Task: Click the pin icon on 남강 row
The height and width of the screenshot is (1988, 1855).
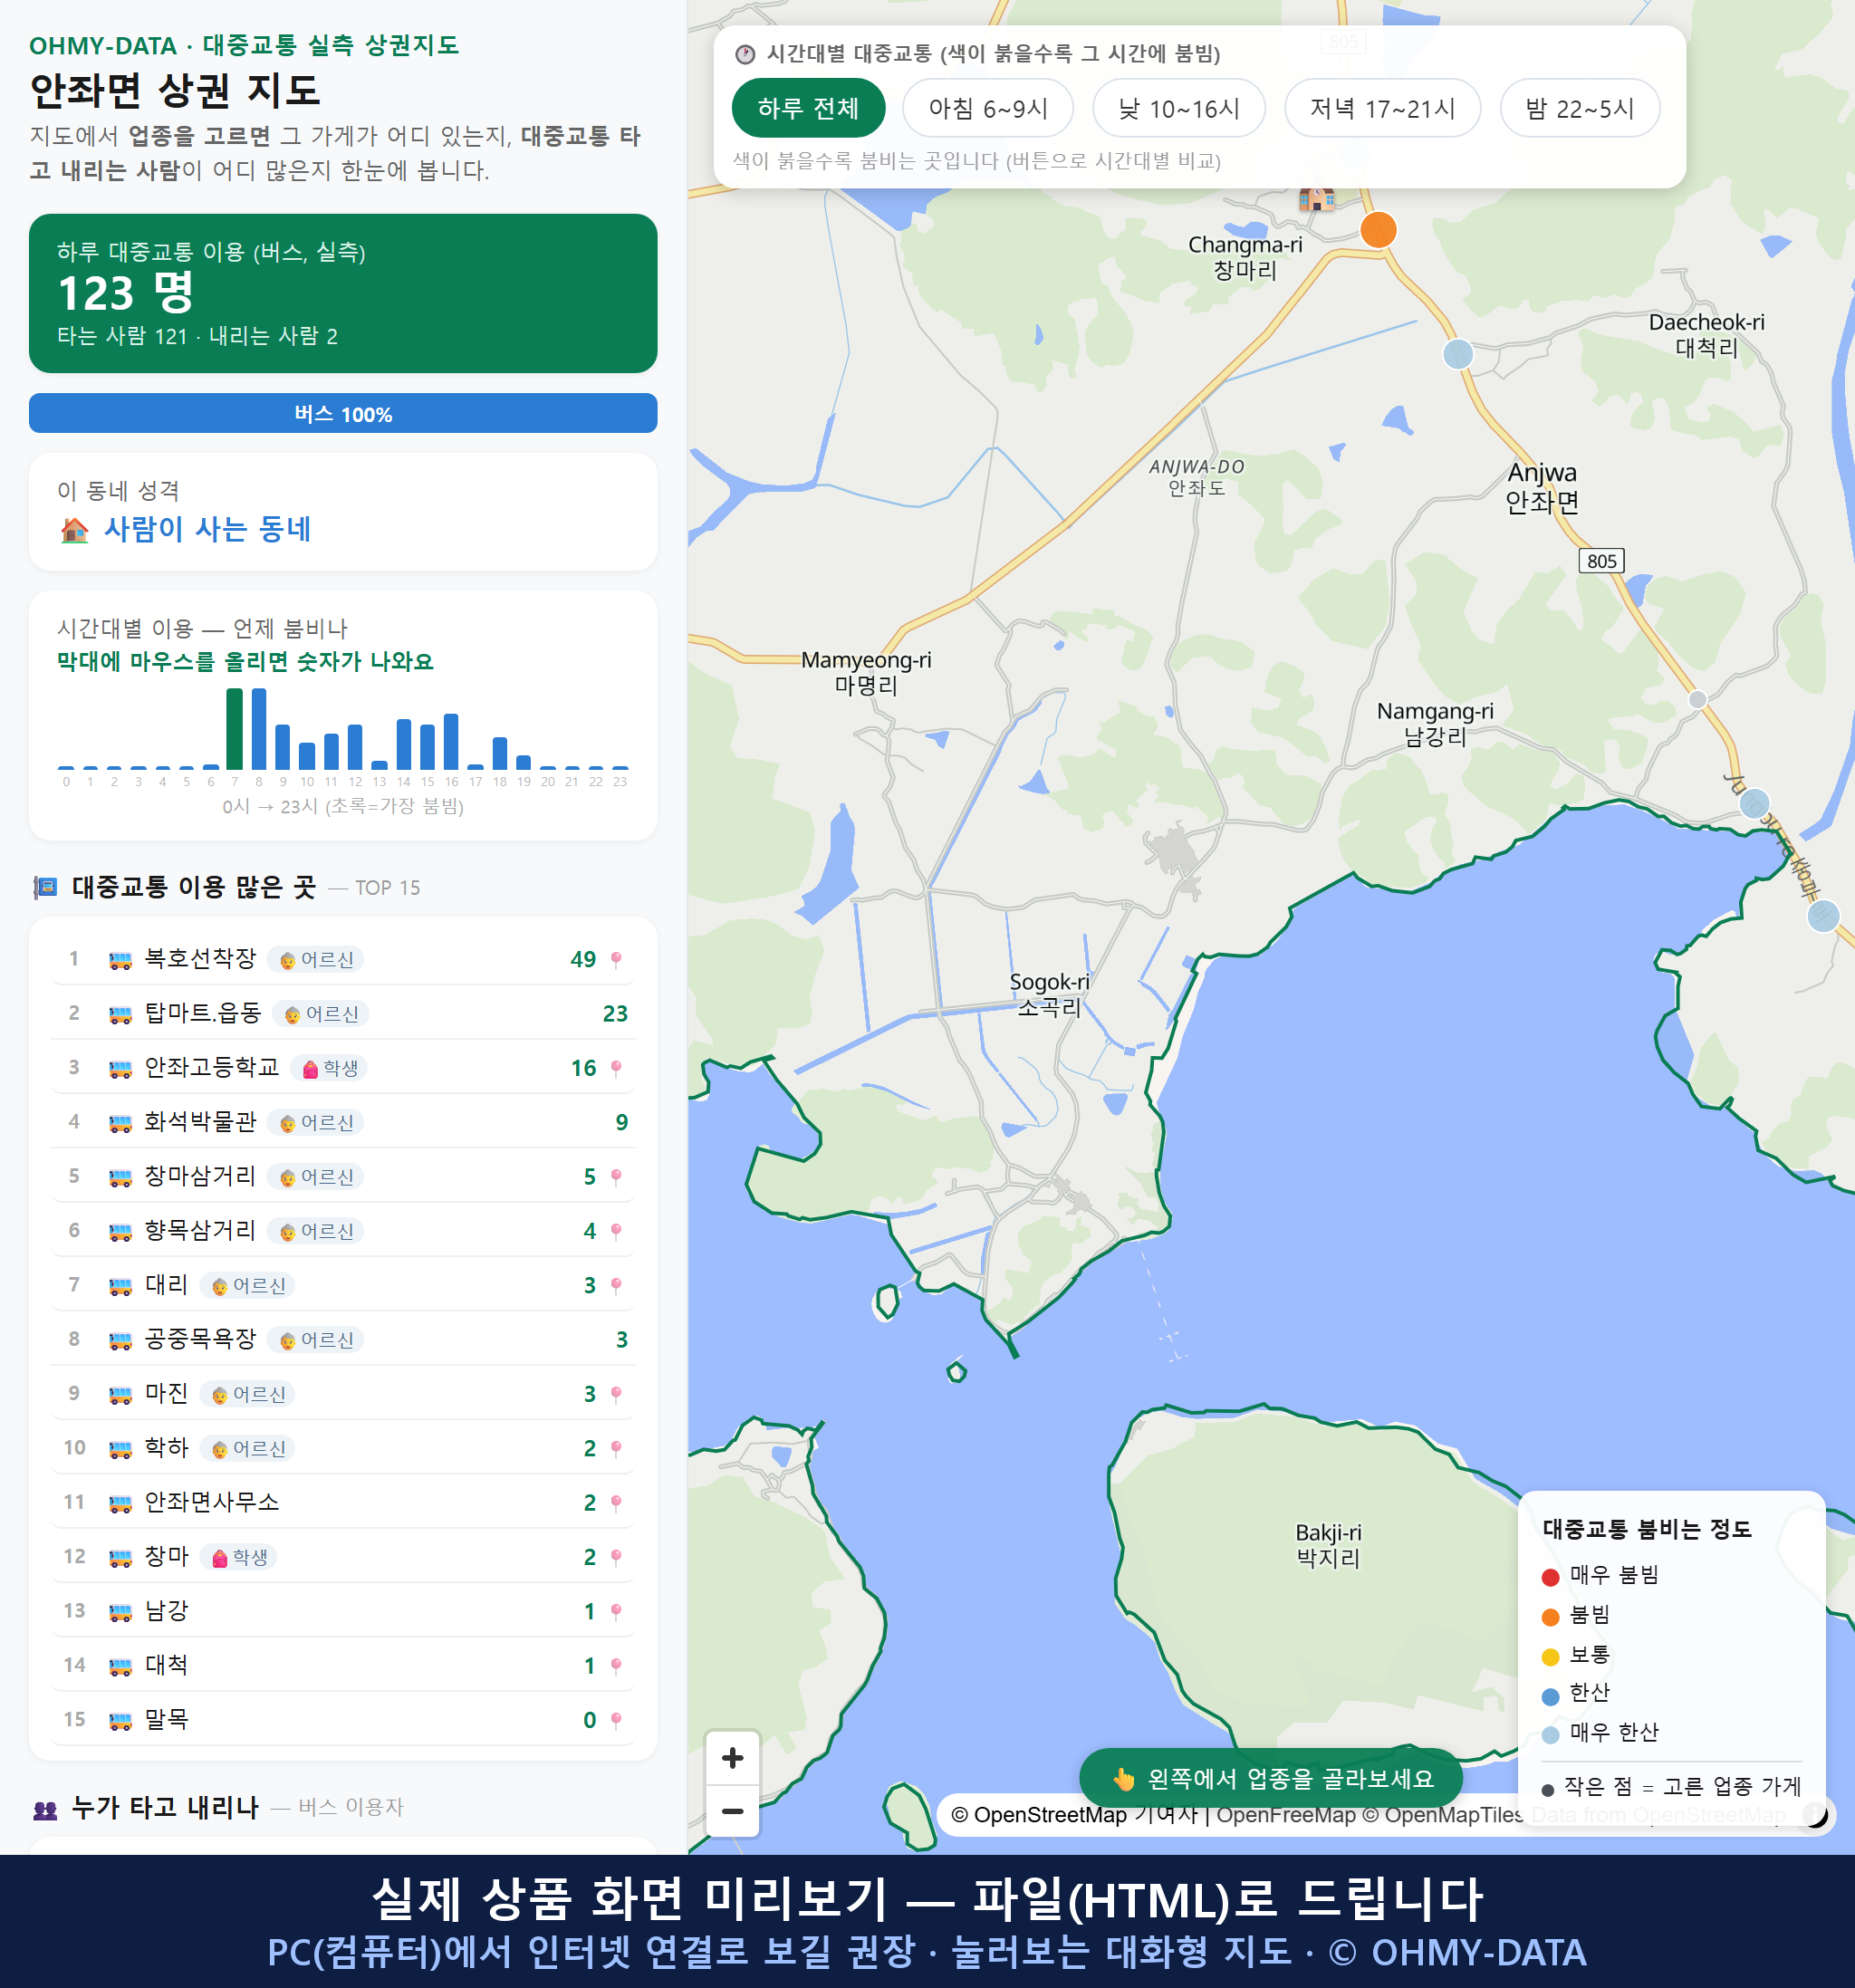Action: click(x=616, y=1612)
